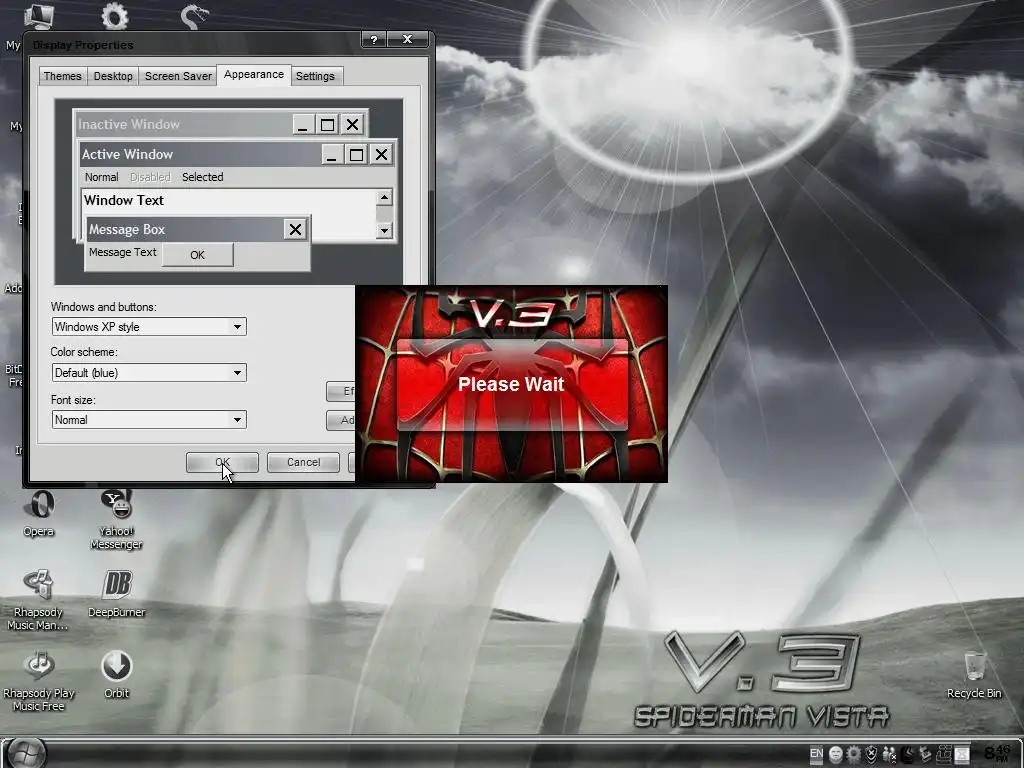Image resolution: width=1024 pixels, height=768 pixels.
Task: Launch Yahoo! Messenger from the desktop
Action: (x=116, y=520)
